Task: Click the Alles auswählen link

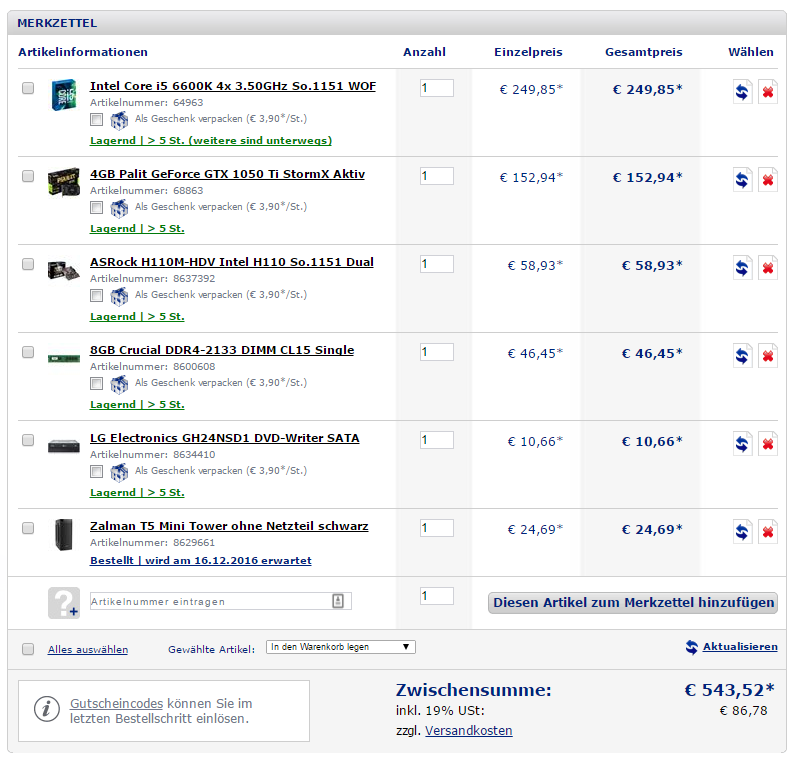Action: point(88,650)
